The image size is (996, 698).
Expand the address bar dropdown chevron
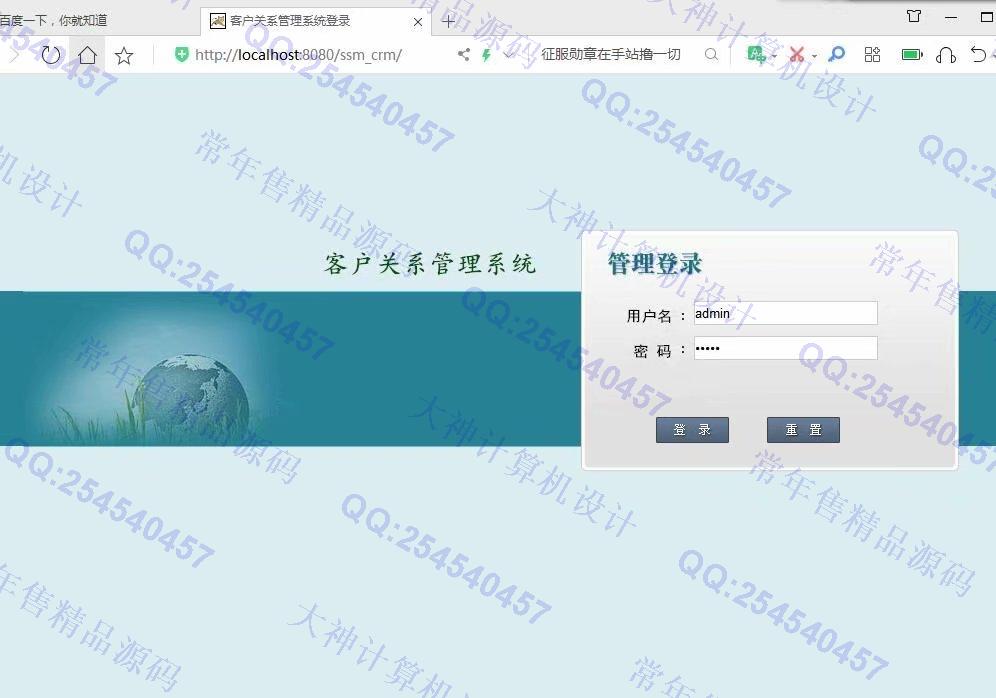click(508, 55)
